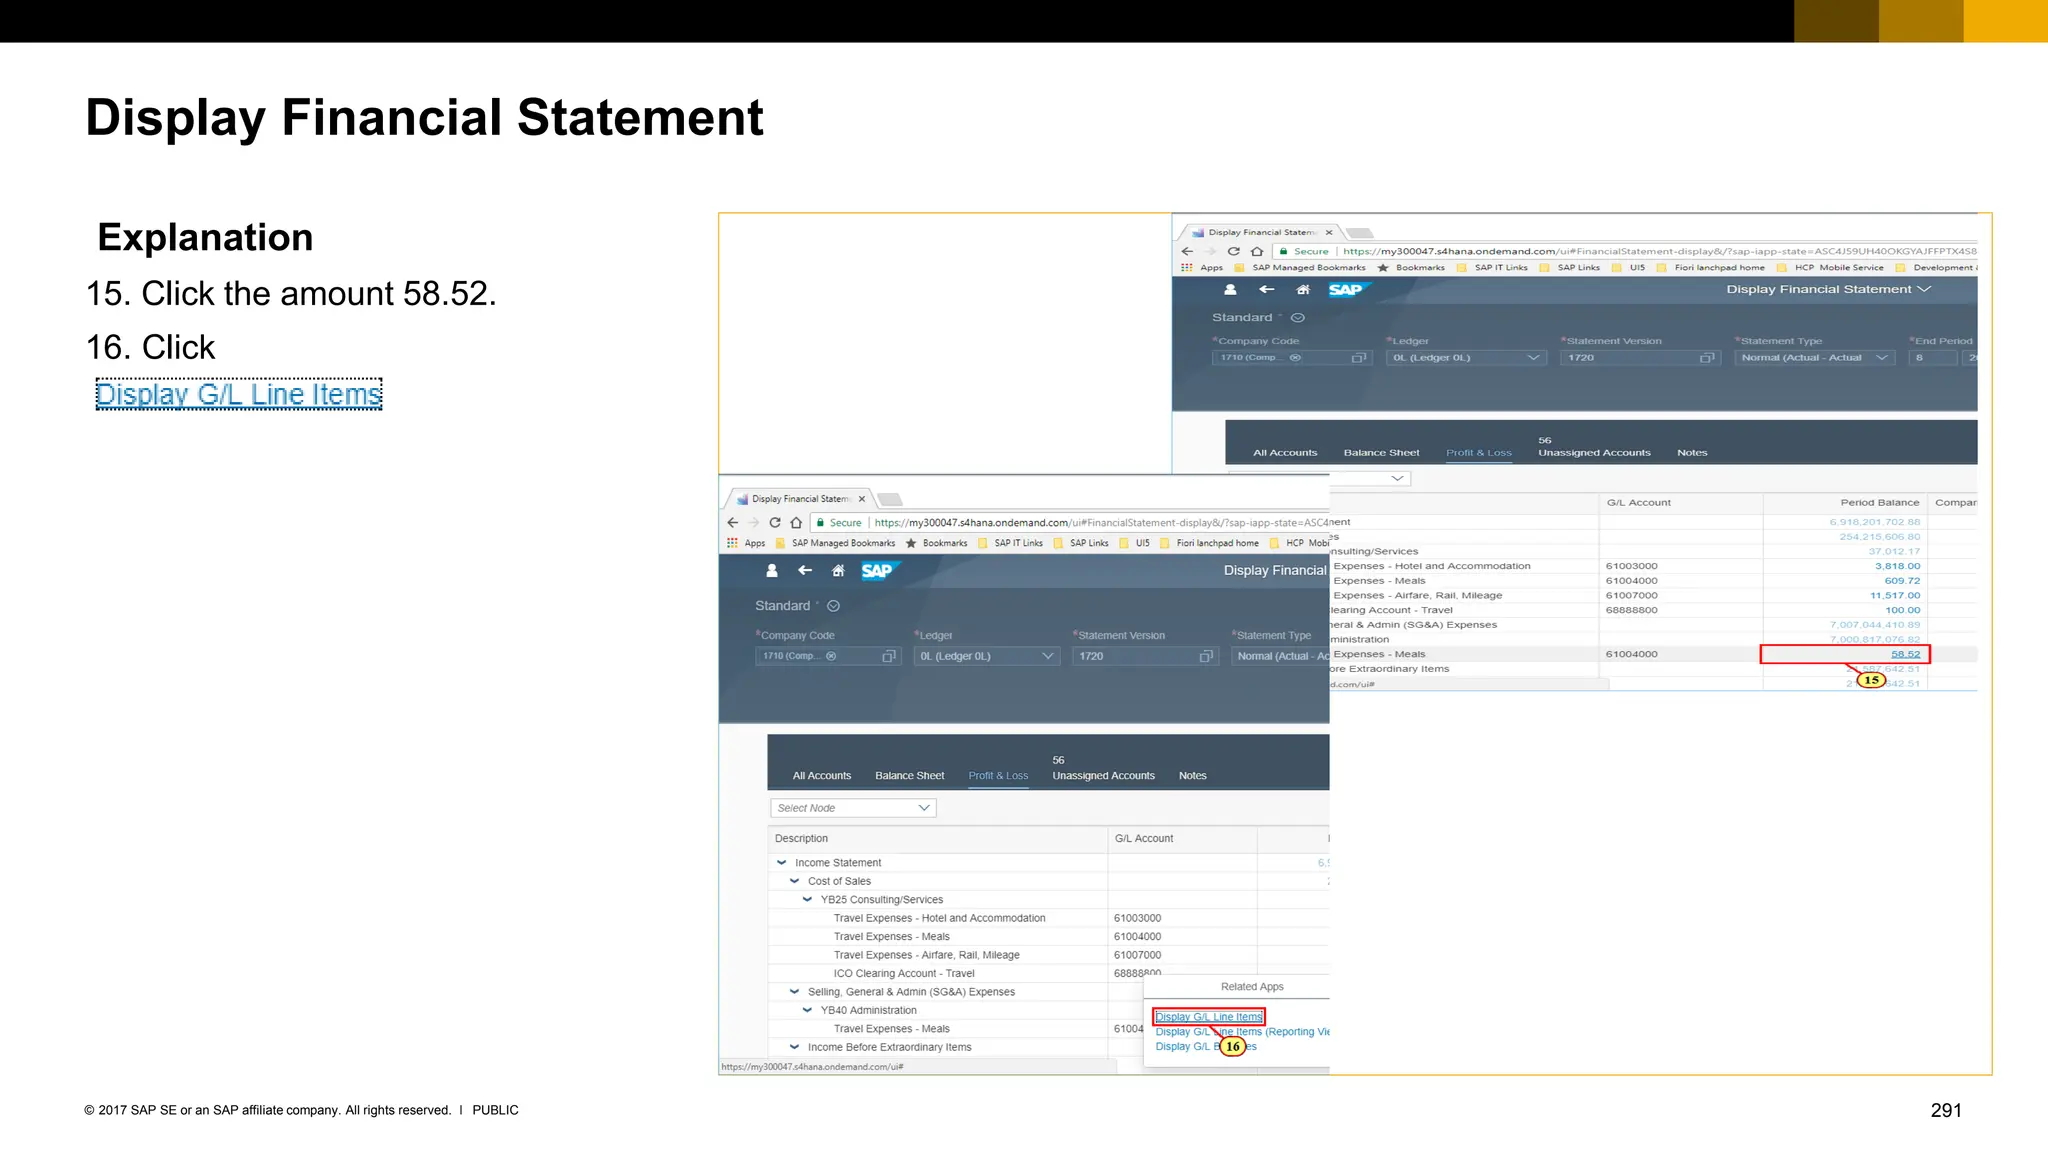
Task: Reload the page in lower-left browser window
Action: tap(775, 522)
